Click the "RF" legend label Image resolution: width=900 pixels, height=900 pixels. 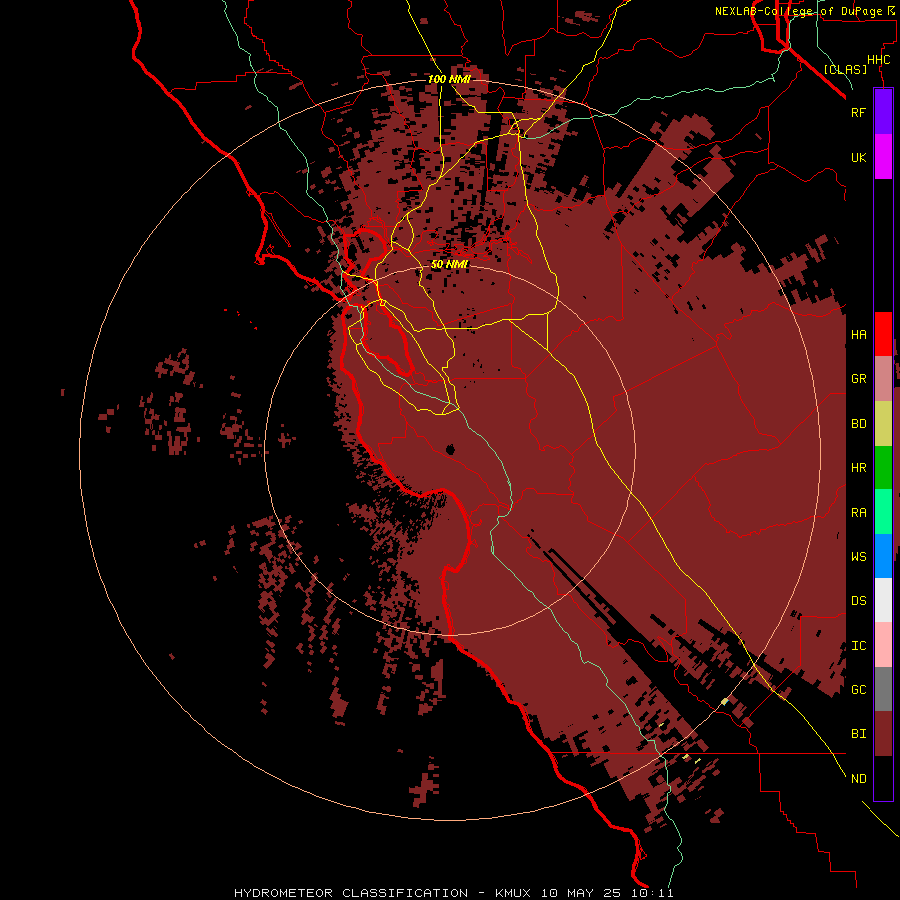pyautogui.click(x=858, y=112)
